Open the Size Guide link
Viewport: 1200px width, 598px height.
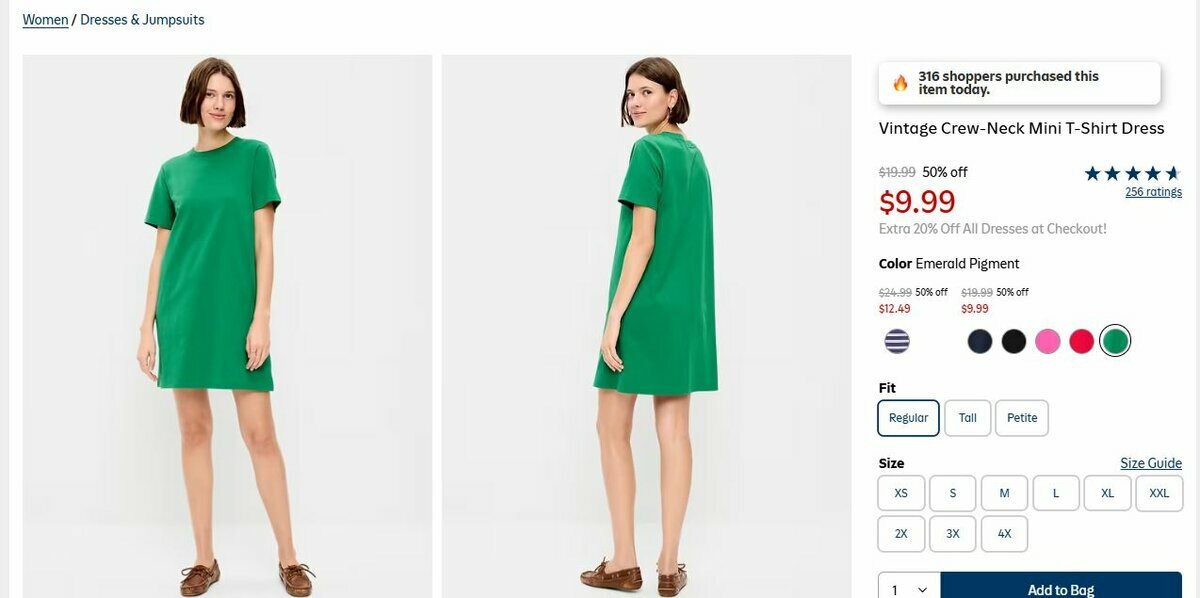point(1151,463)
